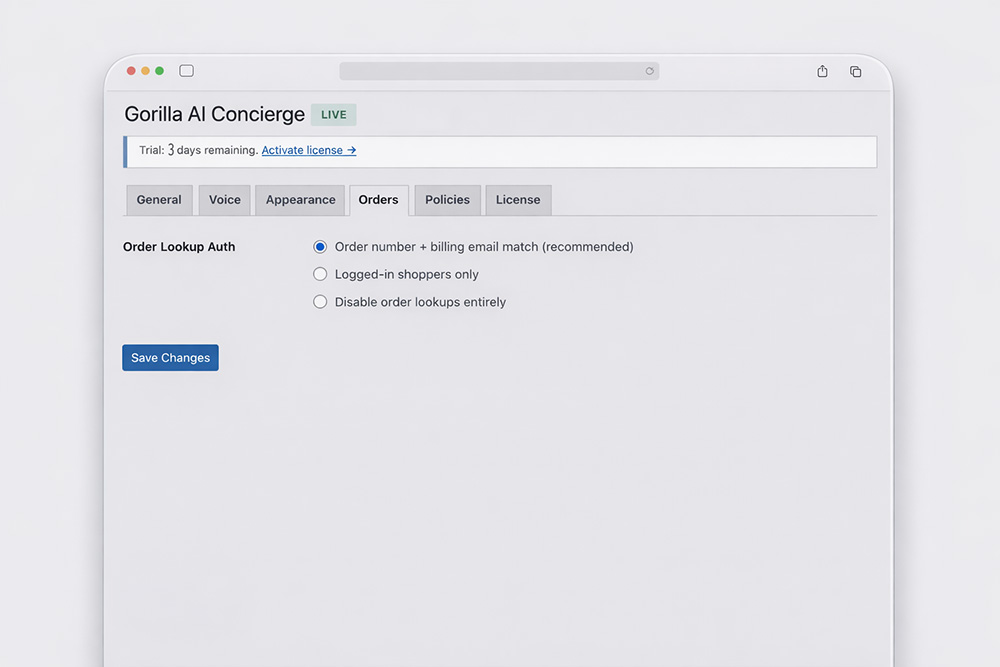1000x667 pixels.
Task: Open the Policies tab
Action: [447, 200]
